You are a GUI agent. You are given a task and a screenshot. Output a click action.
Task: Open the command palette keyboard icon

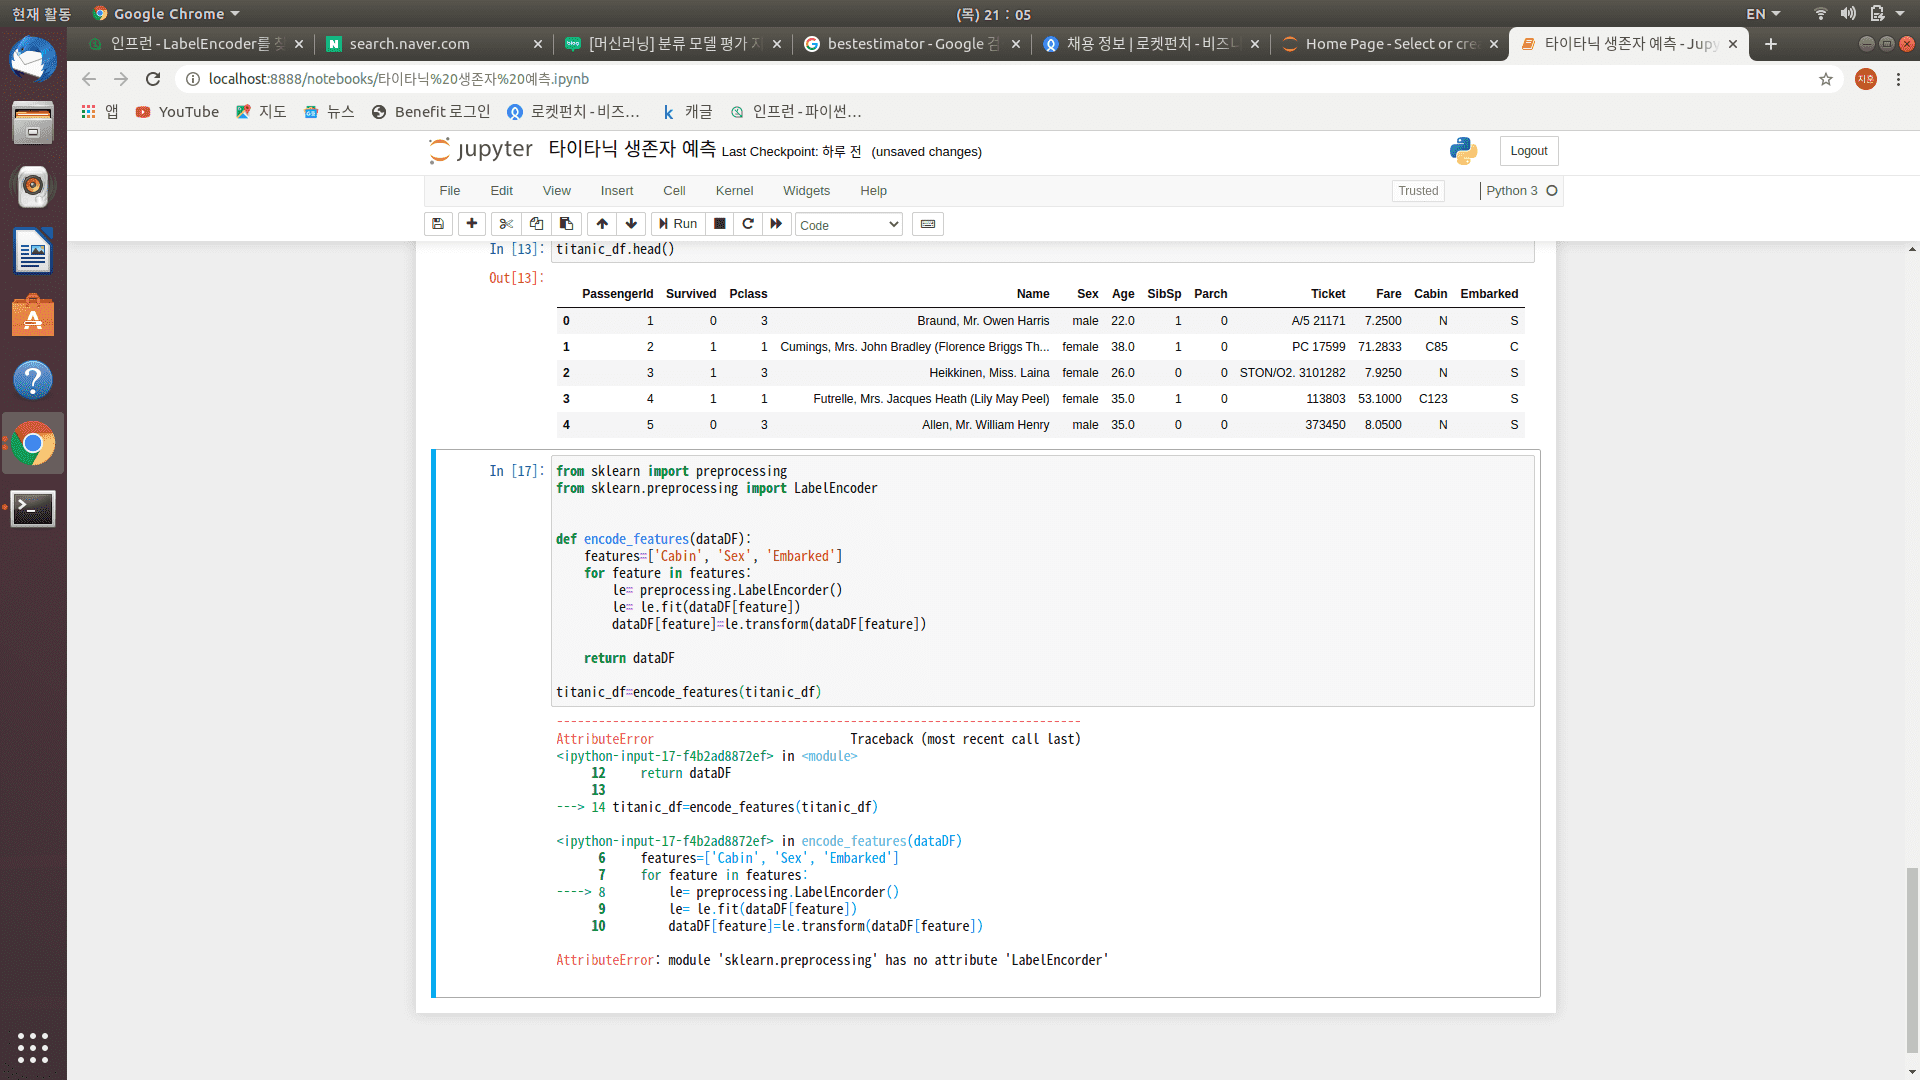(928, 224)
